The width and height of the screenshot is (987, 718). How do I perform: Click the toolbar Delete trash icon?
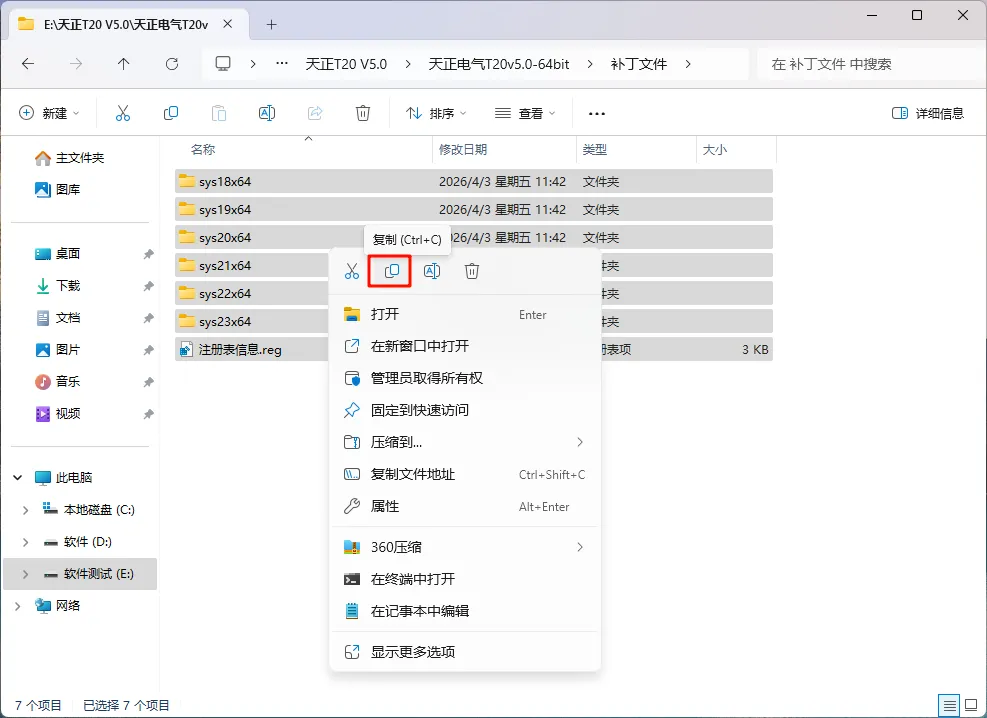363,113
